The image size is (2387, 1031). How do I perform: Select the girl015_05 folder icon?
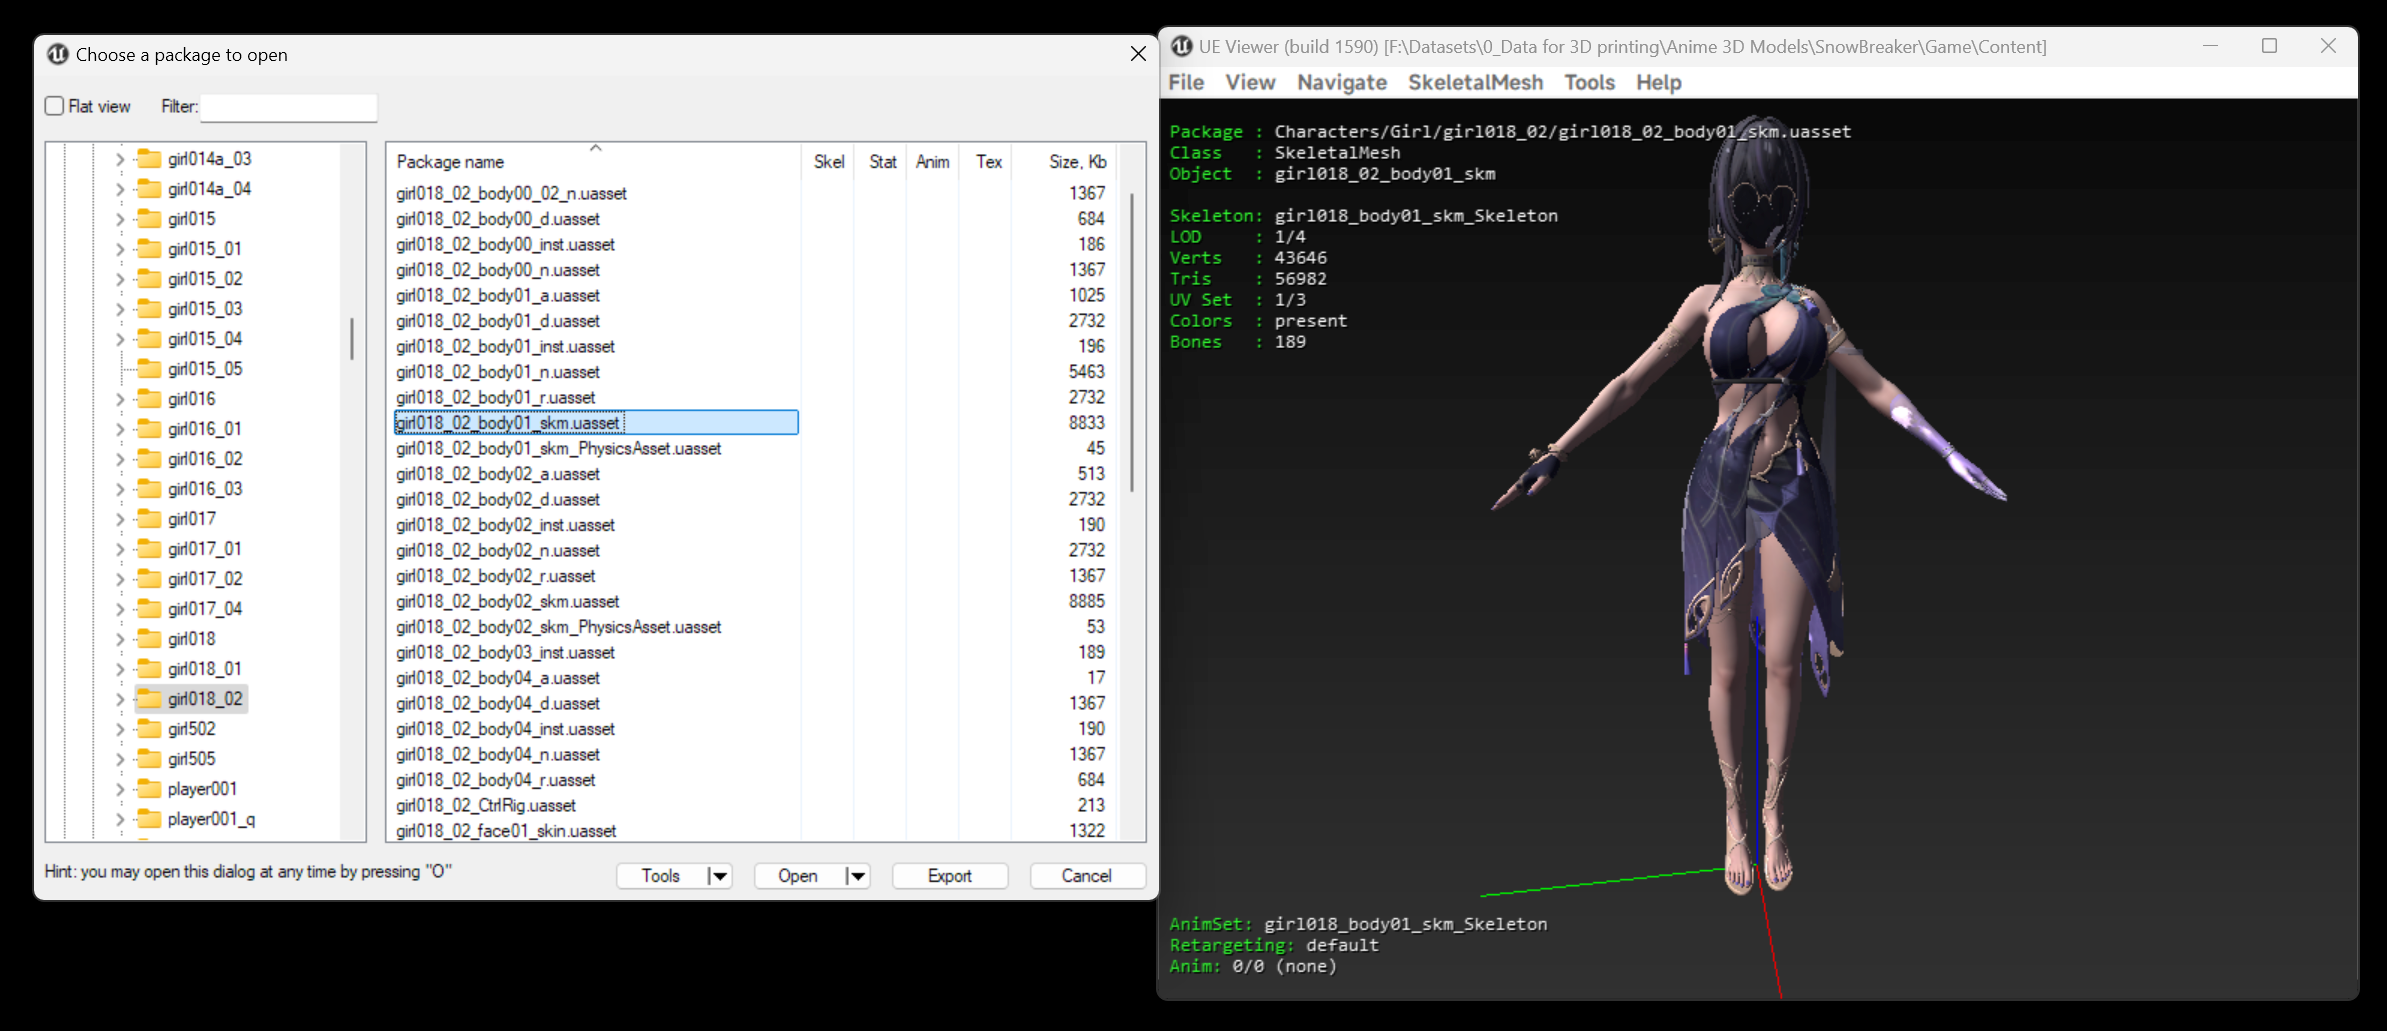click(x=149, y=368)
